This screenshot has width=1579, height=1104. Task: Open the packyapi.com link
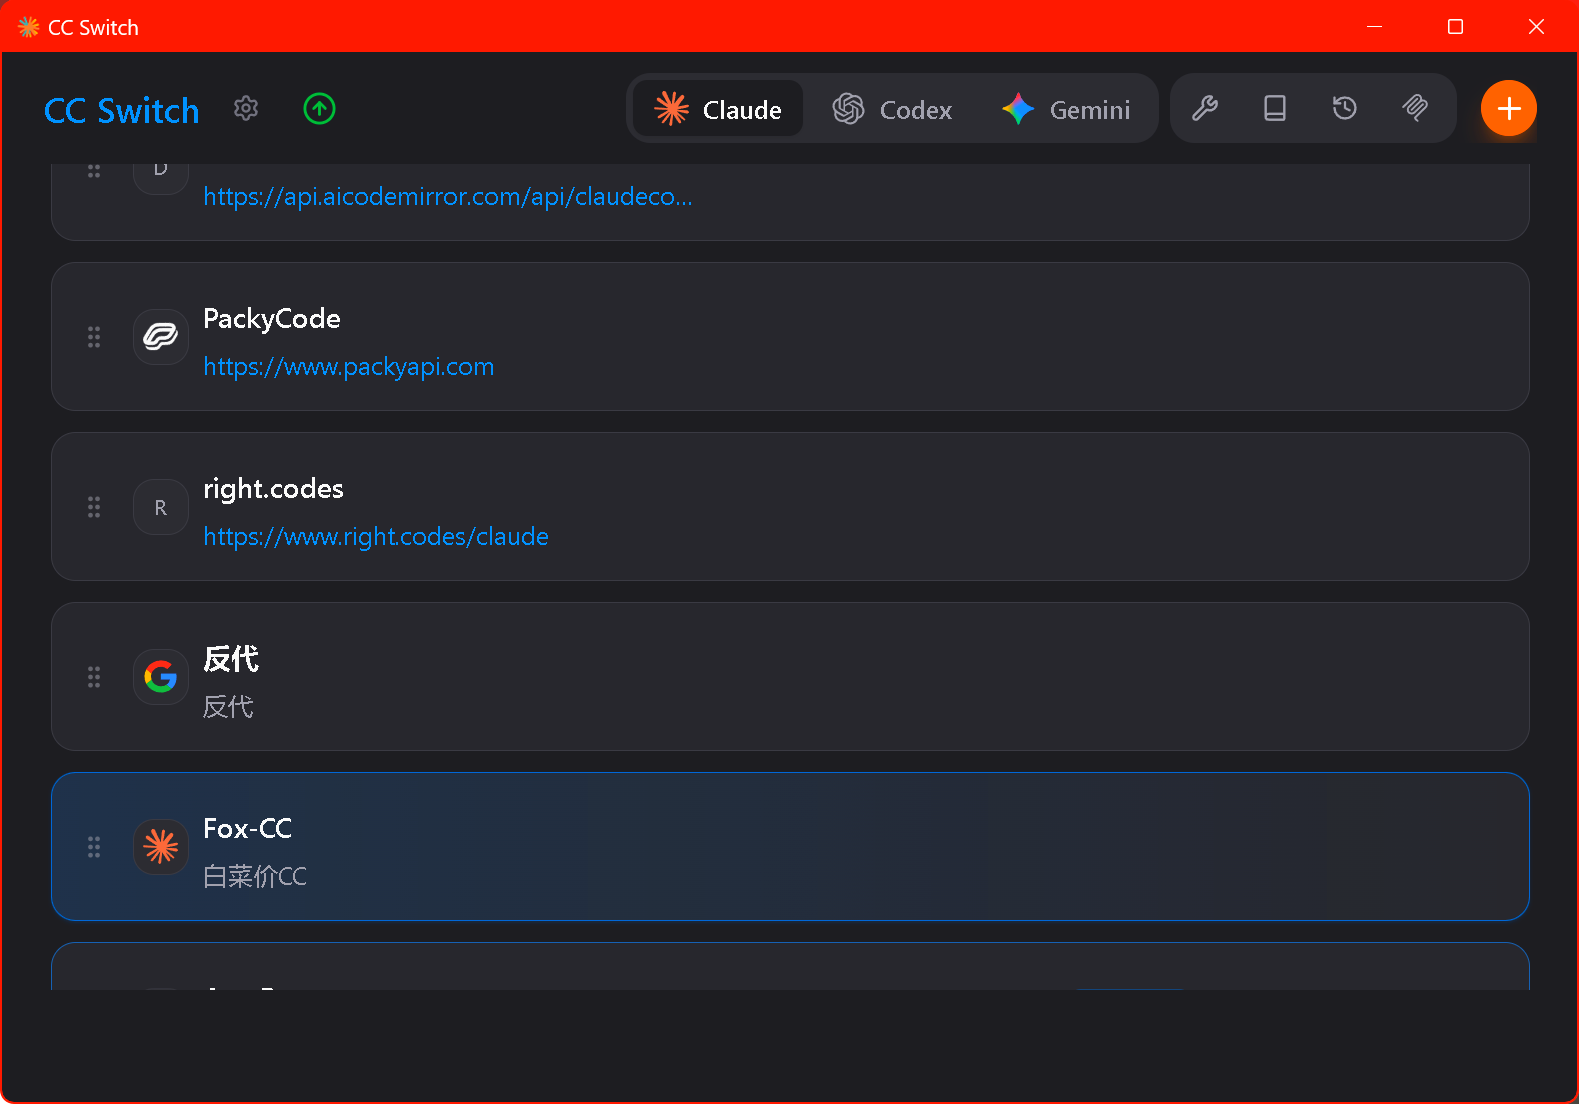tap(349, 367)
